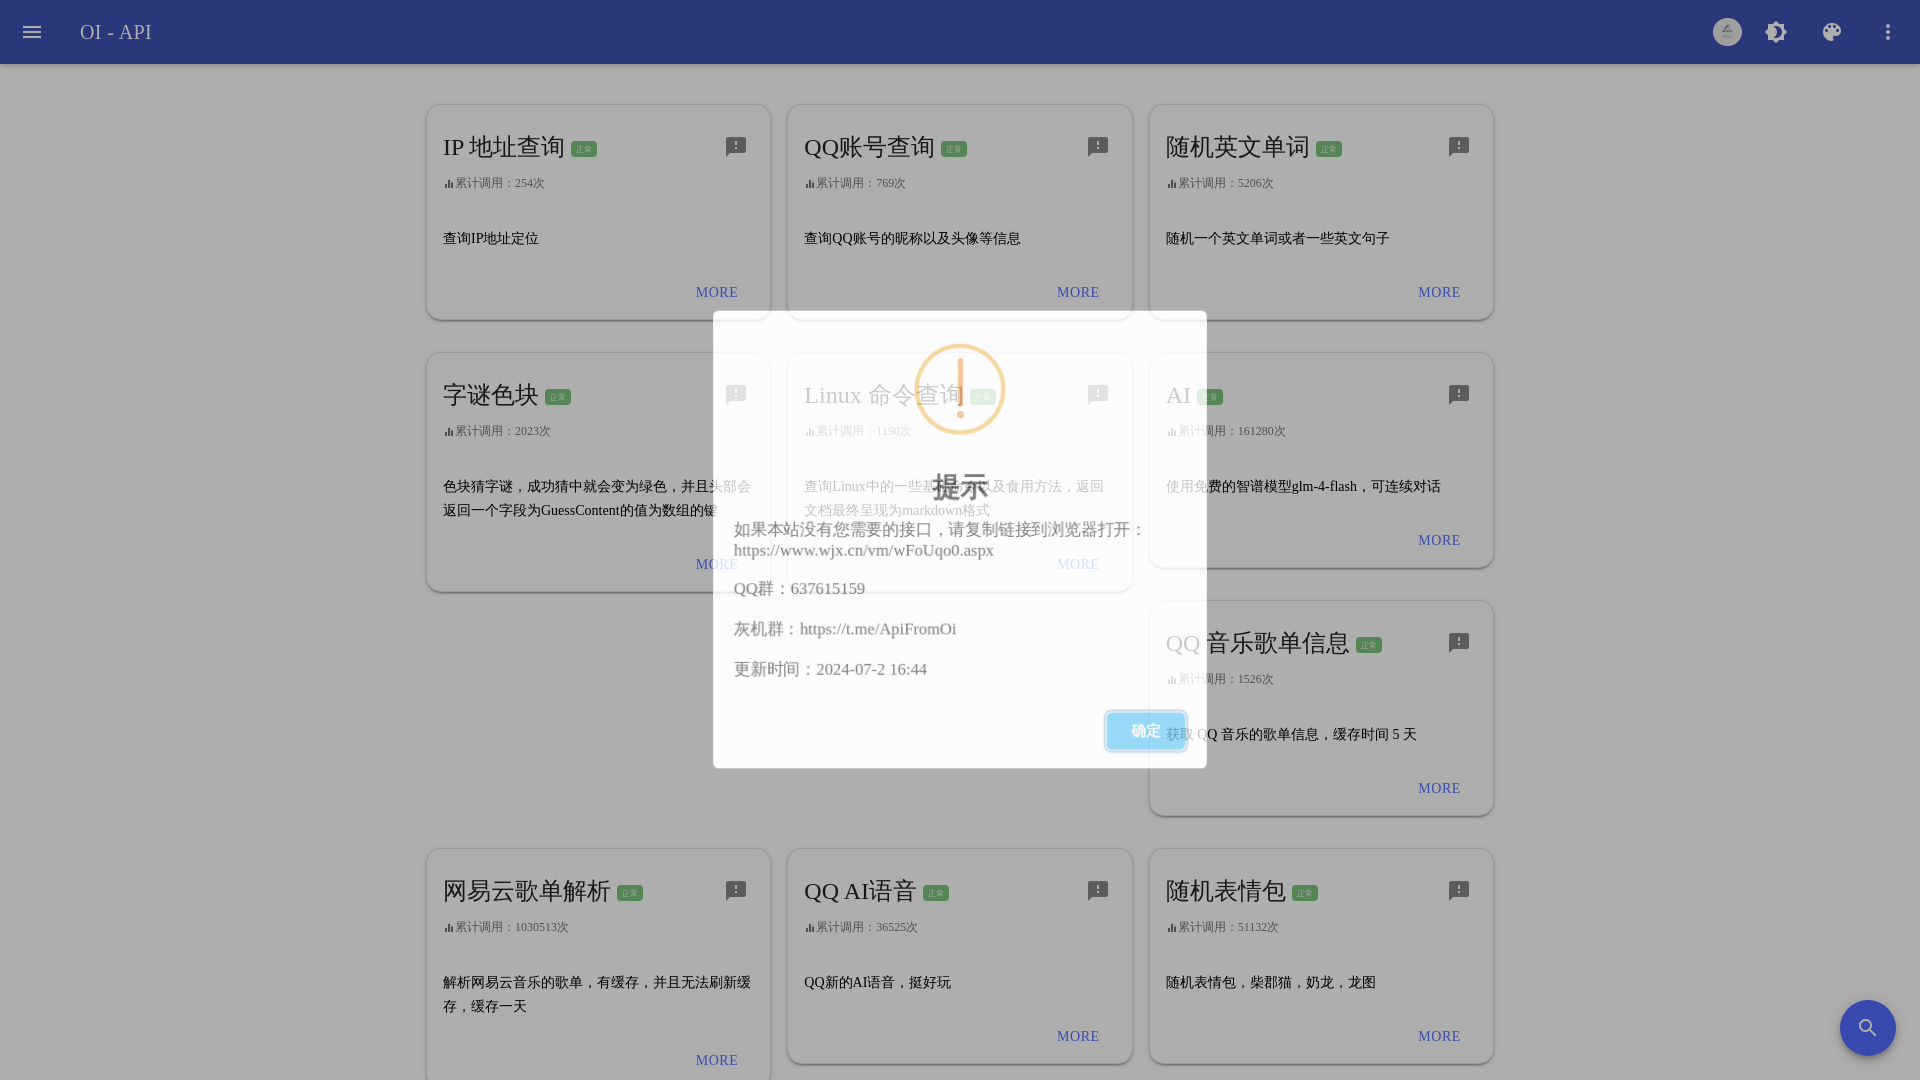Click the floating search button
The height and width of the screenshot is (1080, 1920).
[1867, 1028]
